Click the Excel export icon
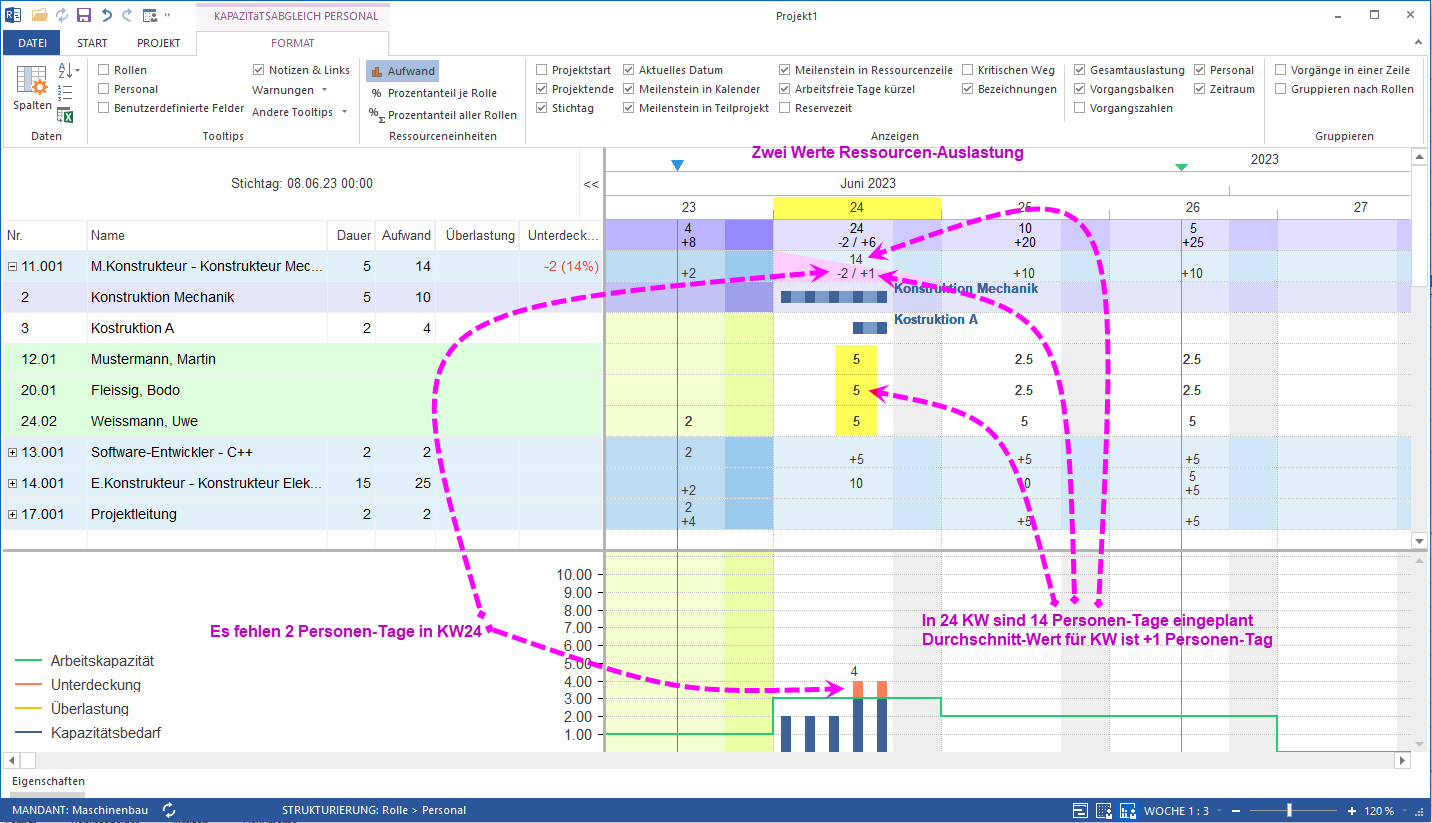 (x=66, y=114)
